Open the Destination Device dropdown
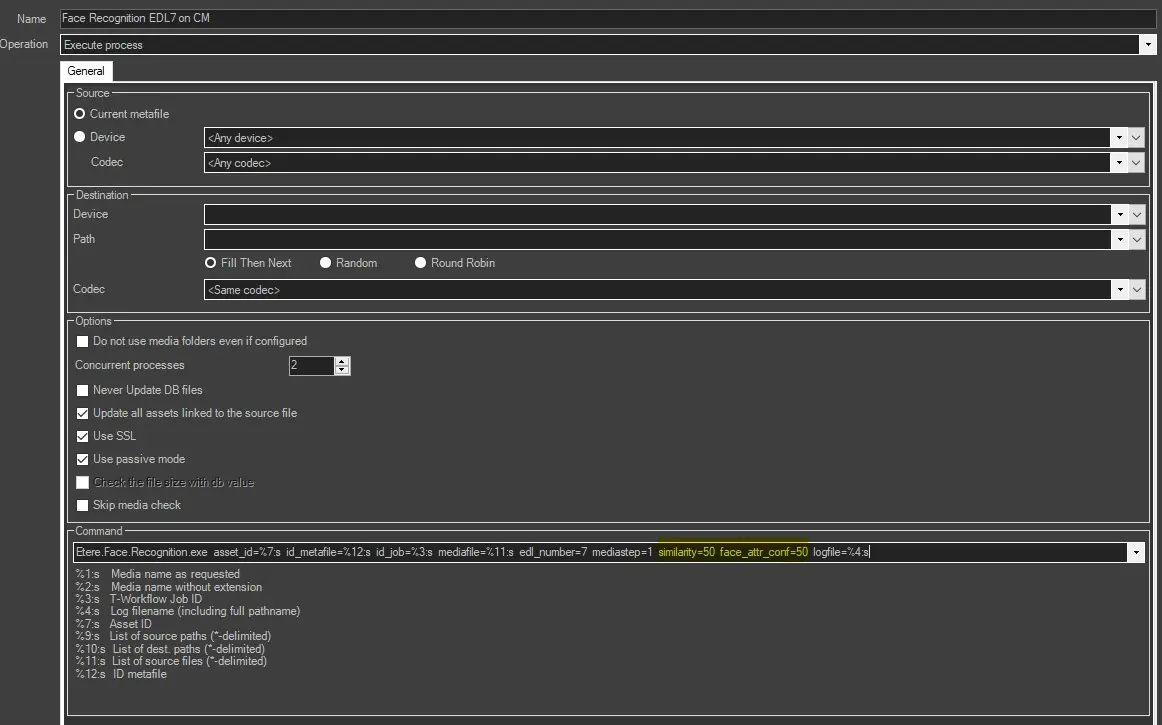The image size is (1162, 725). tap(1118, 214)
